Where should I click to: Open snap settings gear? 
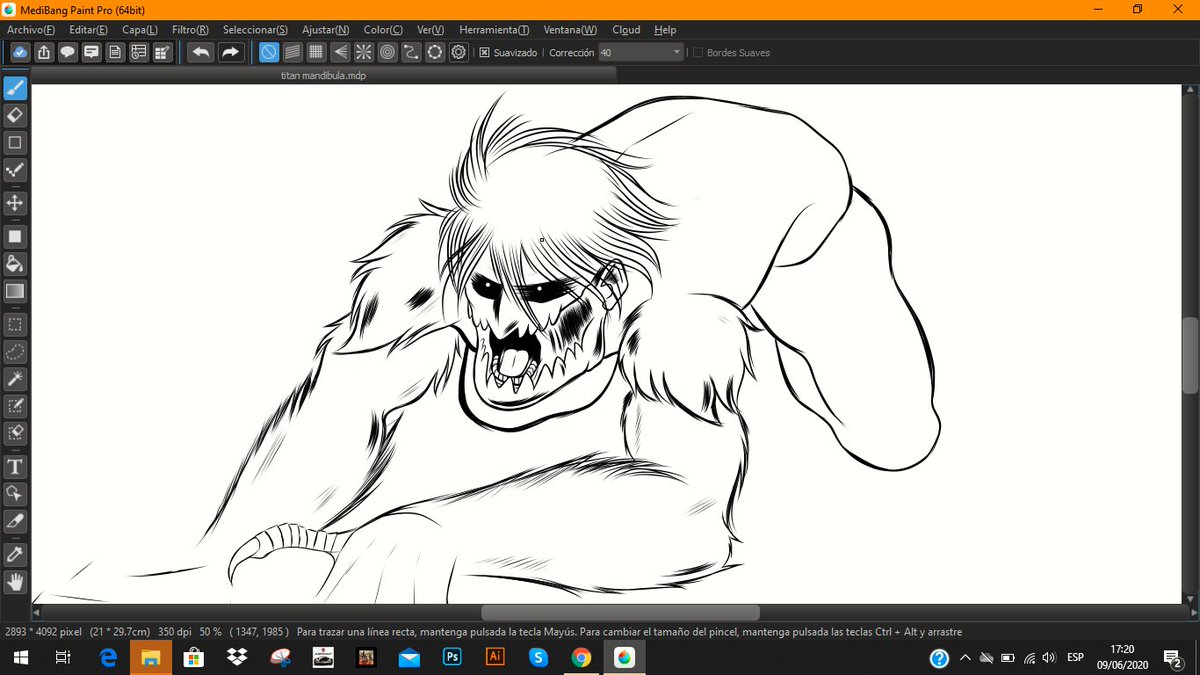[459, 52]
